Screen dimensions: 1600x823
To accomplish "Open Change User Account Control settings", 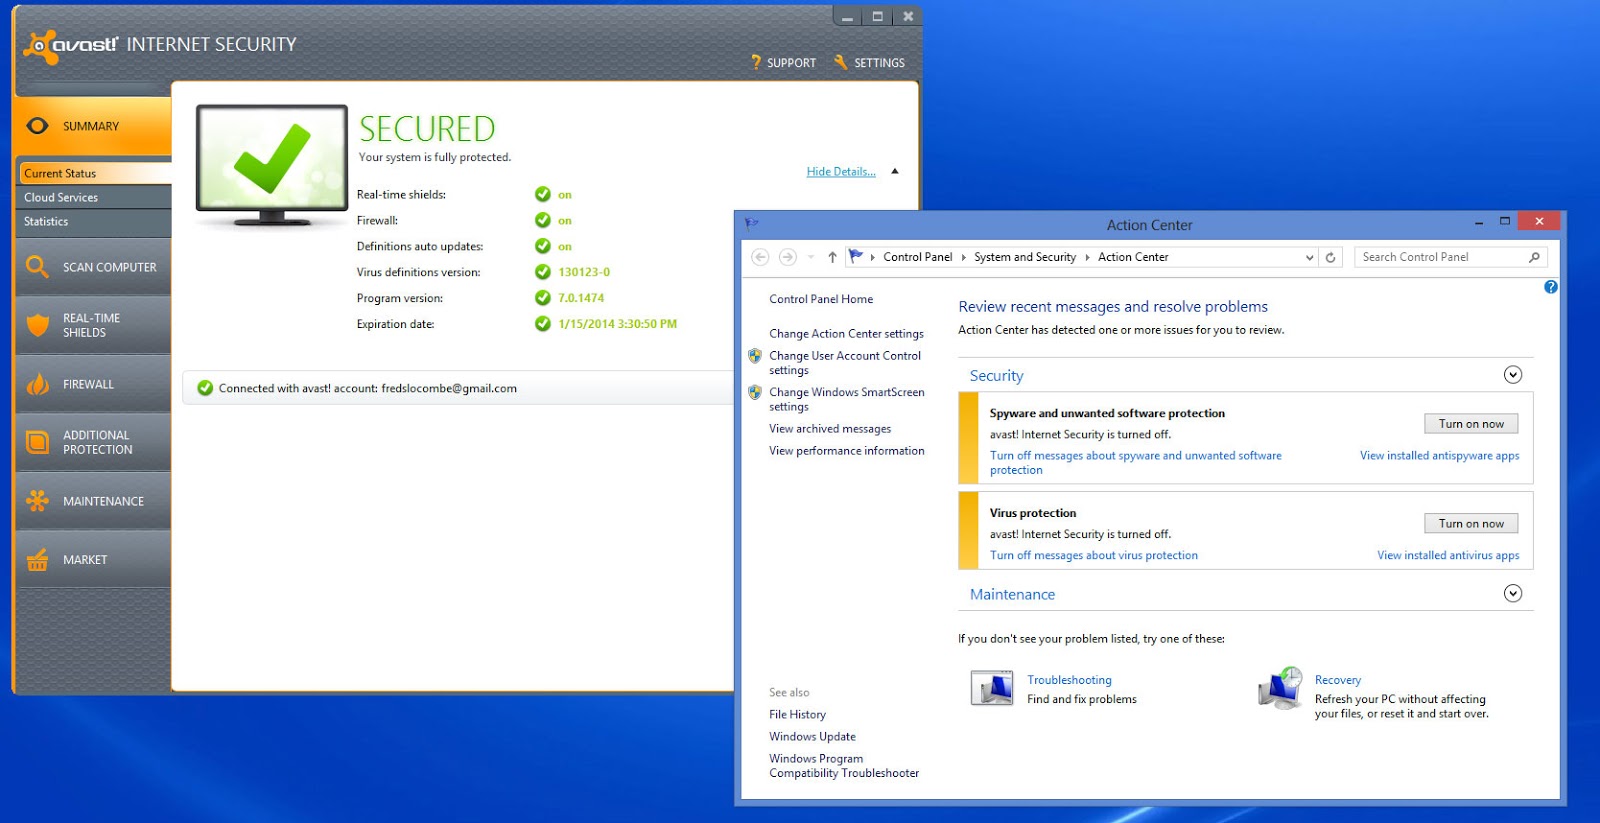I will pos(845,363).
